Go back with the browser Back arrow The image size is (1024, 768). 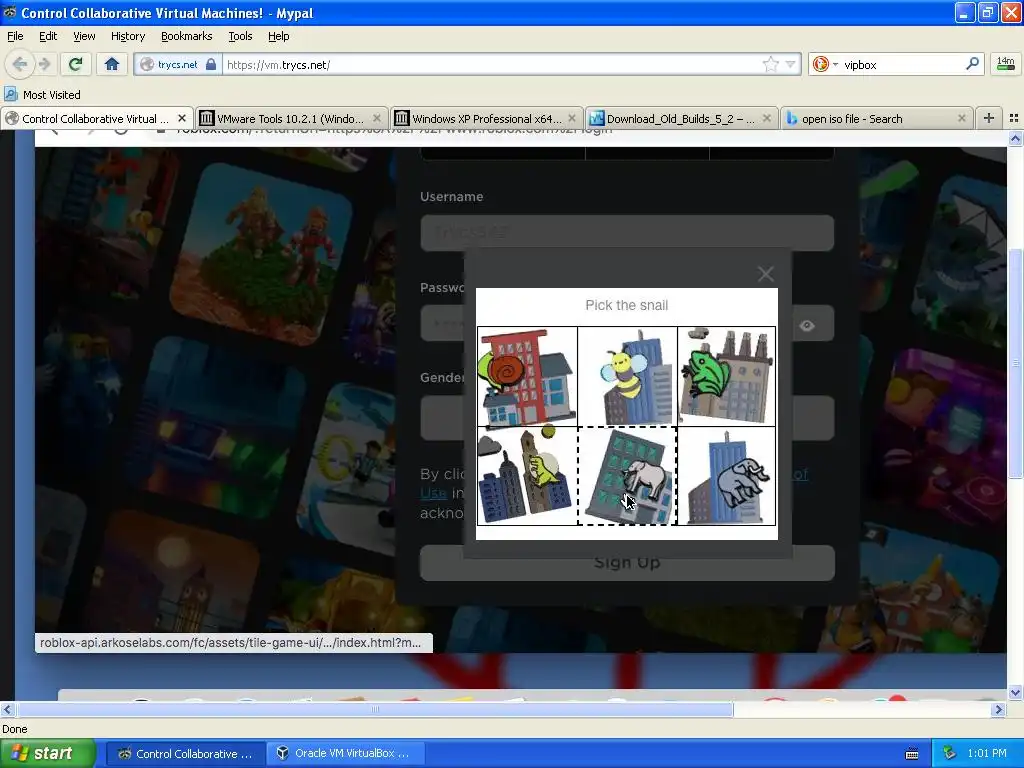[19, 64]
